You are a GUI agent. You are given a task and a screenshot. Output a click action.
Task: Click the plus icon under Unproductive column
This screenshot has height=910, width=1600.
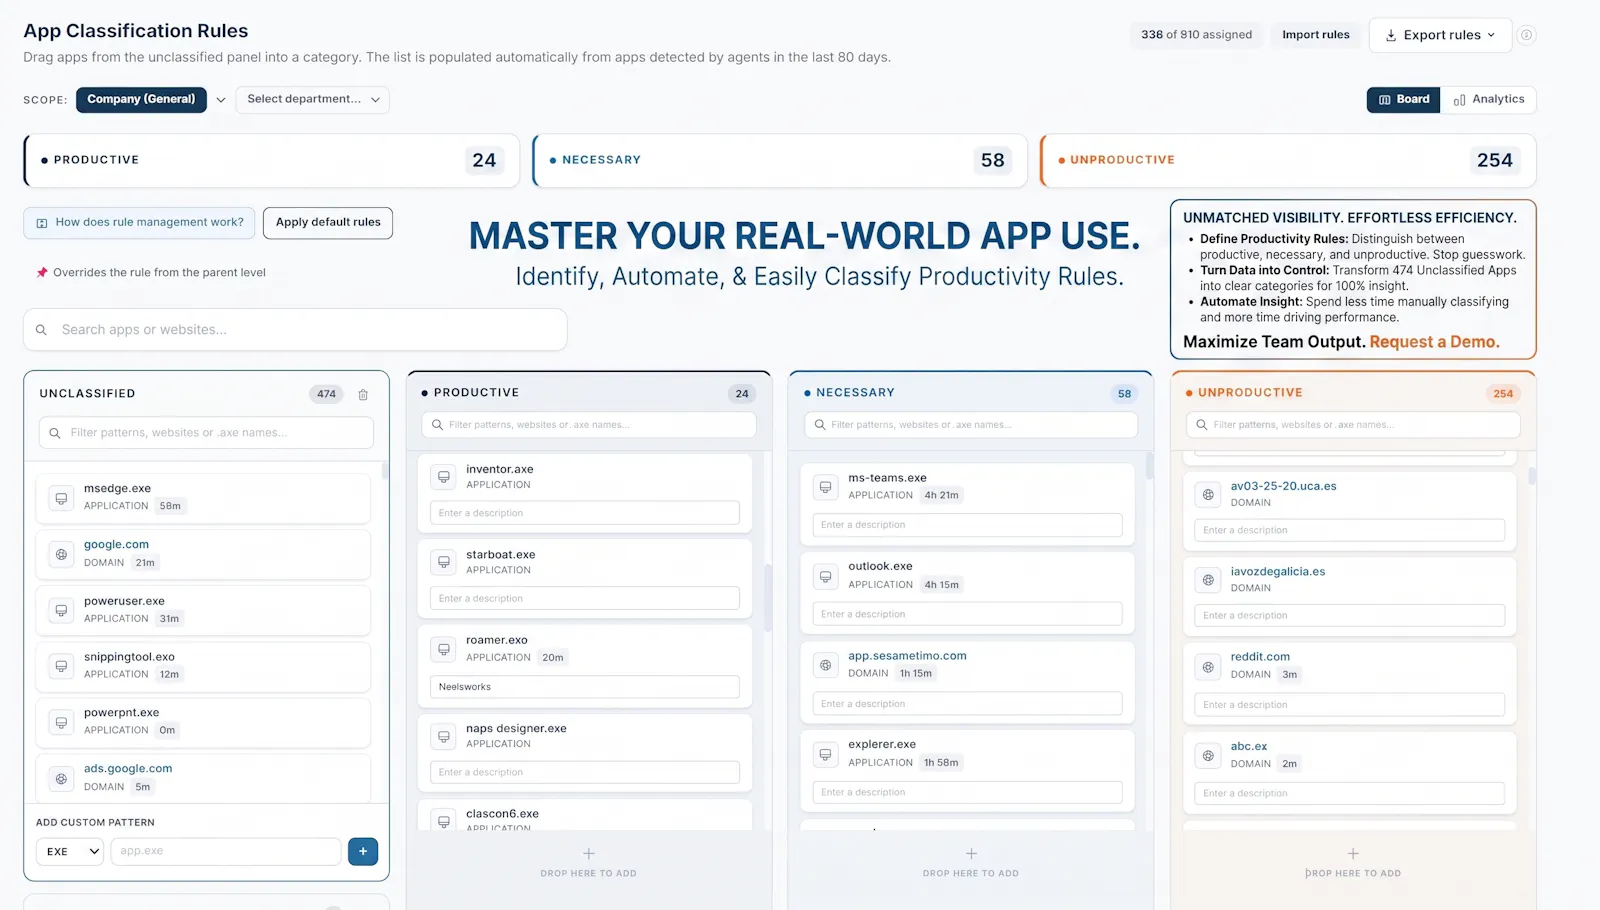pos(1353,854)
